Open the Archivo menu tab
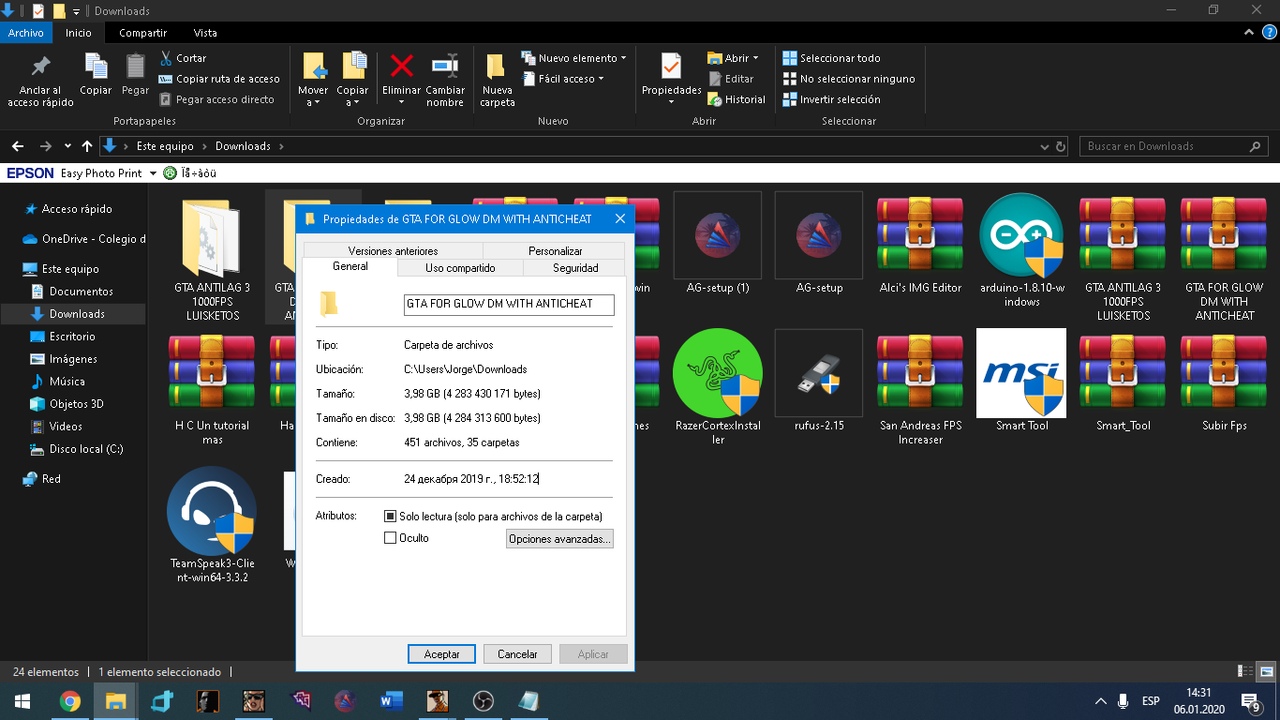The image size is (1280, 720). (26, 33)
